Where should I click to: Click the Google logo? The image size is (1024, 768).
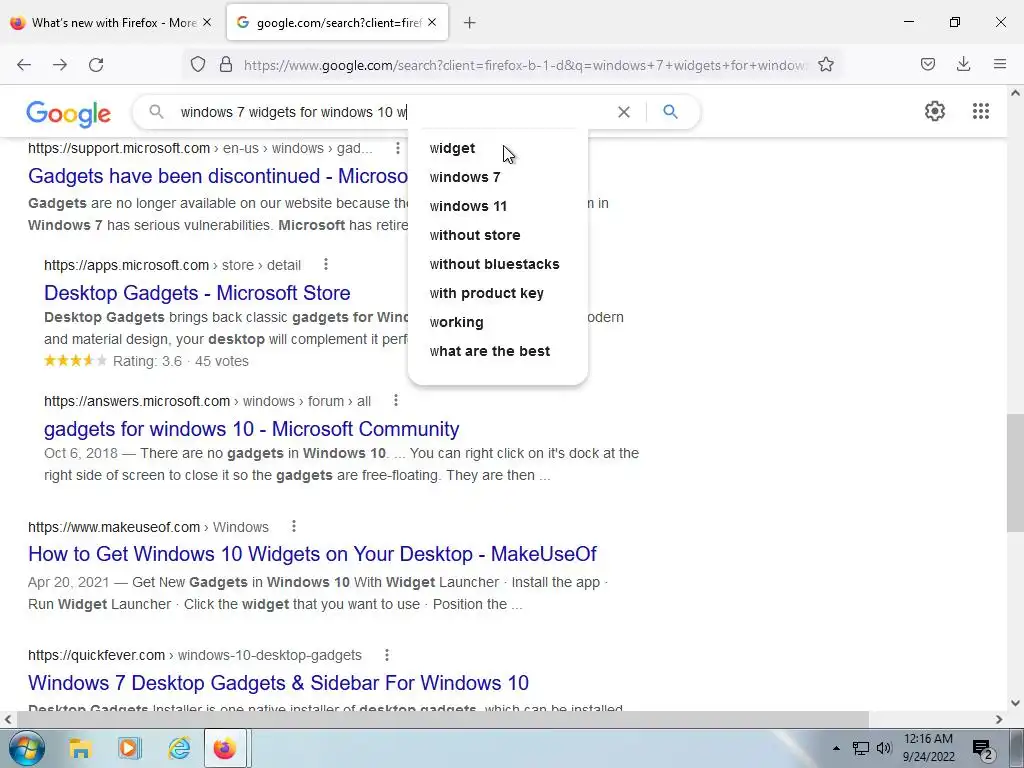pyautogui.click(x=69, y=114)
